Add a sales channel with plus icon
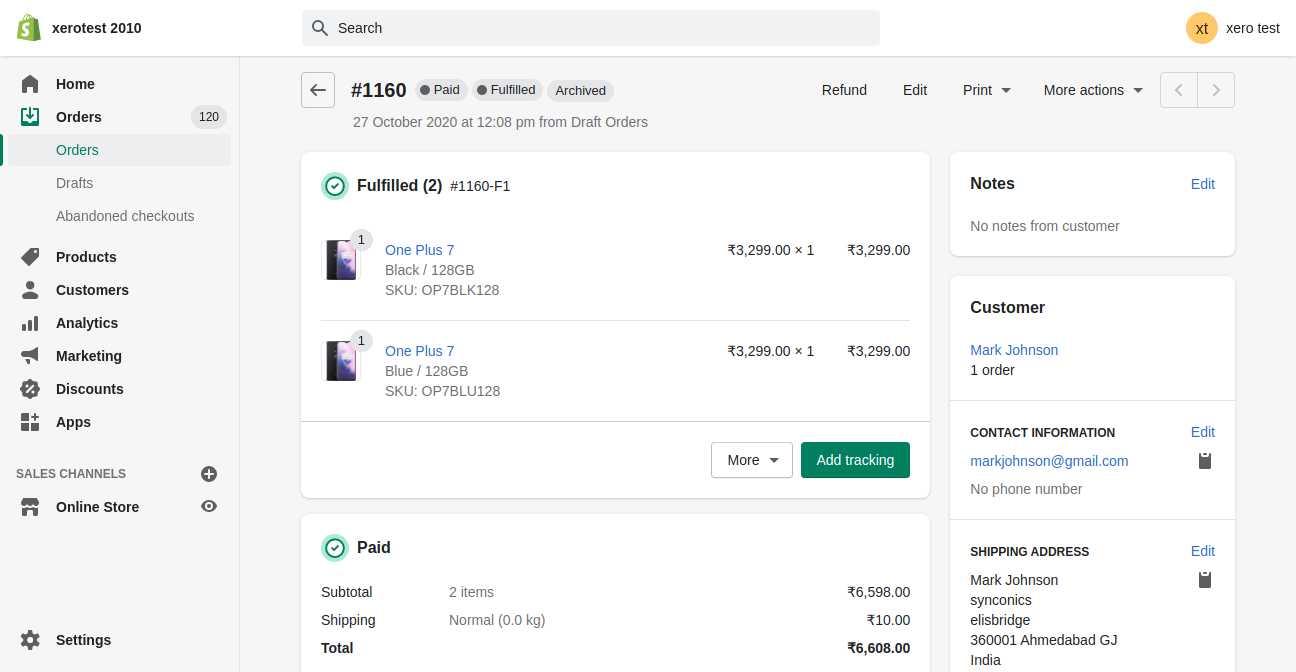This screenshot has height=672, width=1296. point(209,474)
